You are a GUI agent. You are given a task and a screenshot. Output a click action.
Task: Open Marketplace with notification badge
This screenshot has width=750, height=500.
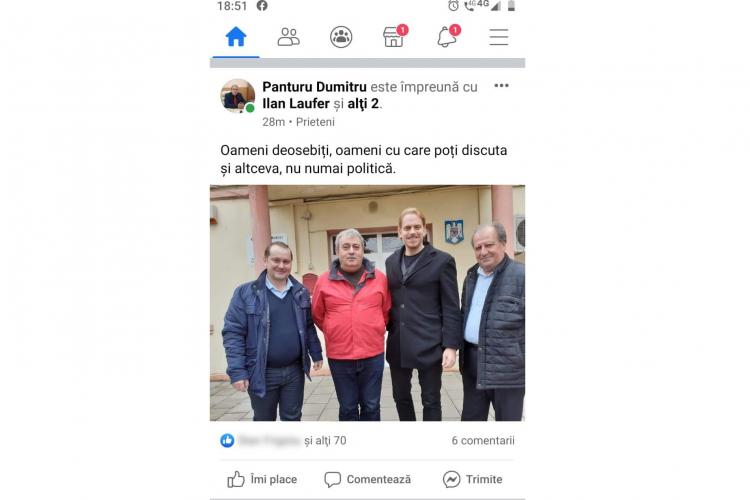pyautogui.click(x=395, y=36)
